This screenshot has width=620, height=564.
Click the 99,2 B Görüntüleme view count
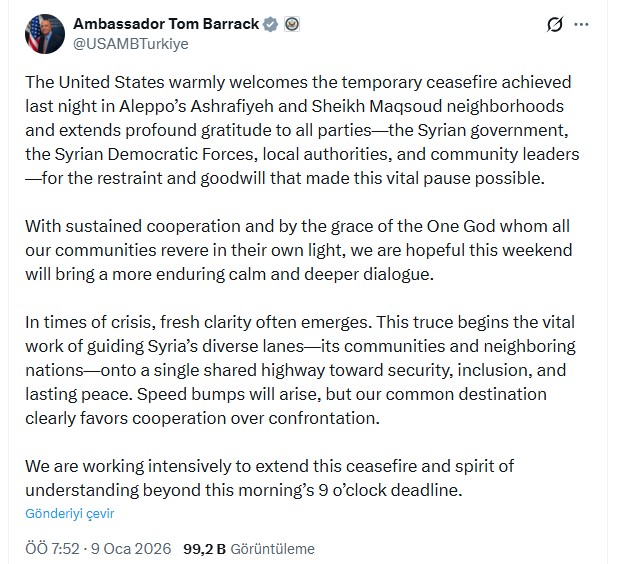[x=249, y=548]
